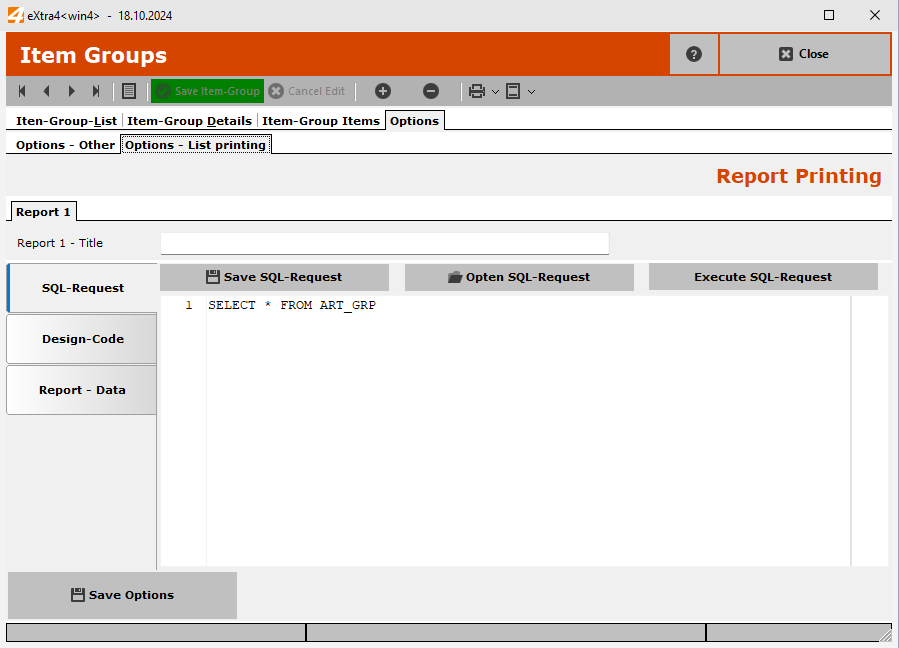This screenshot has height=648, width=899.
Task: Expand the layout view dropdown arrow
Action: click(531, 92)
